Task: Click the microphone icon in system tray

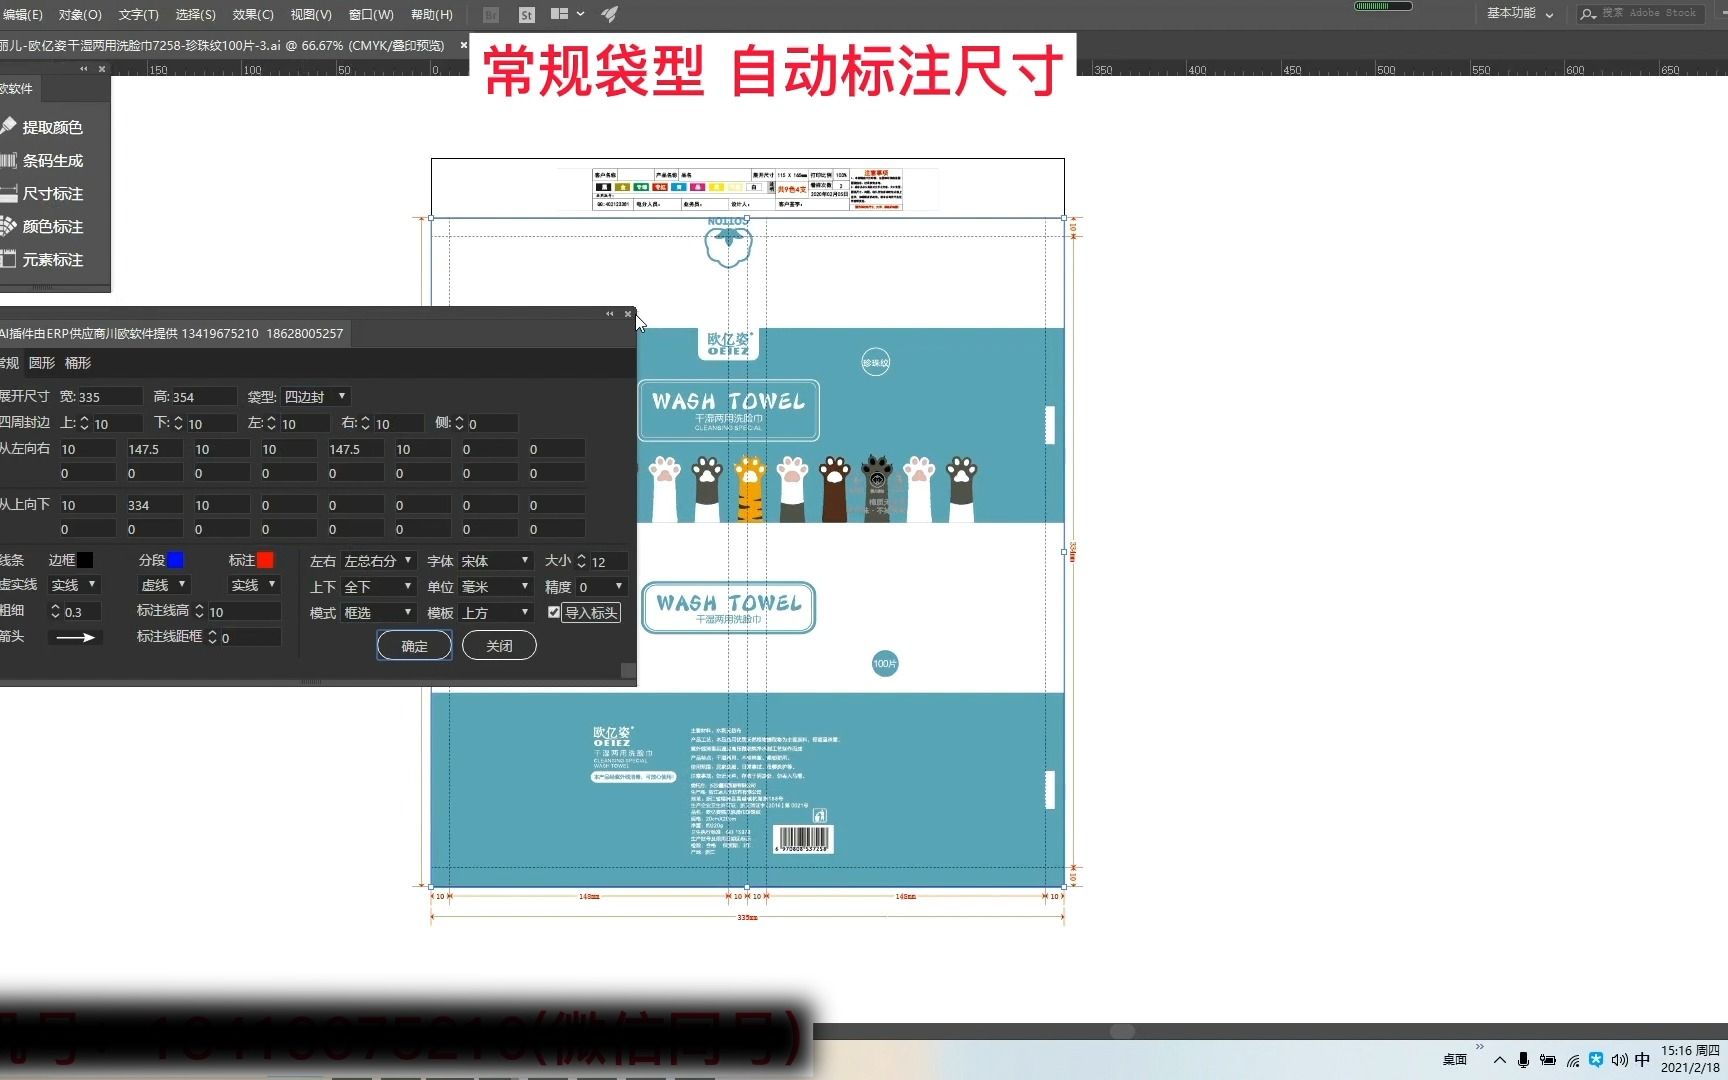Action: pos(1523,1060)
